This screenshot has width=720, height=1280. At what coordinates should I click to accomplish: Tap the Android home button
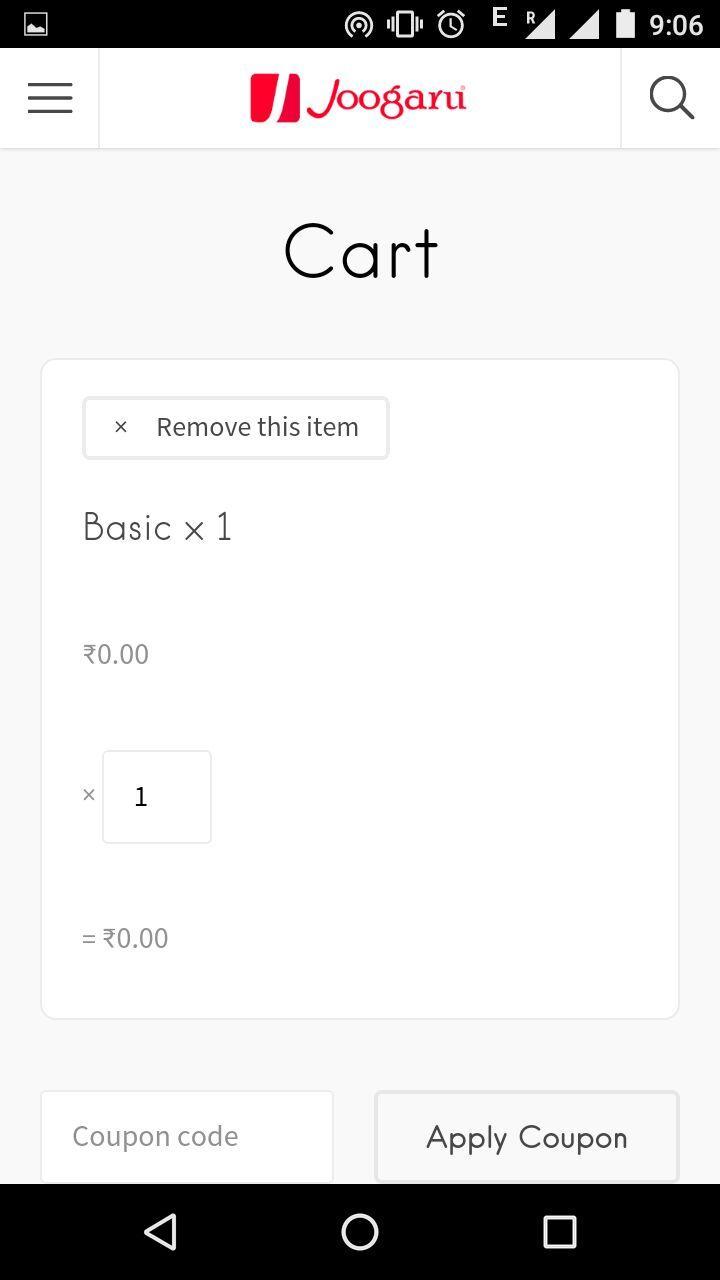pyautogui.click(x=360, y=1232)
